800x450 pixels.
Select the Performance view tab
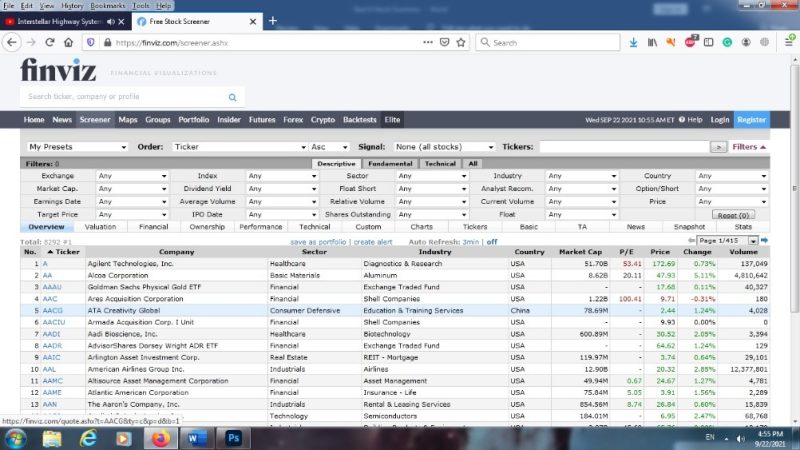[x=261, y=227]
